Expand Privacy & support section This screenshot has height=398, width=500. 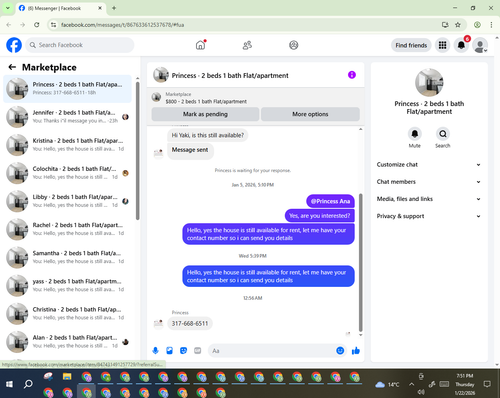429,216
